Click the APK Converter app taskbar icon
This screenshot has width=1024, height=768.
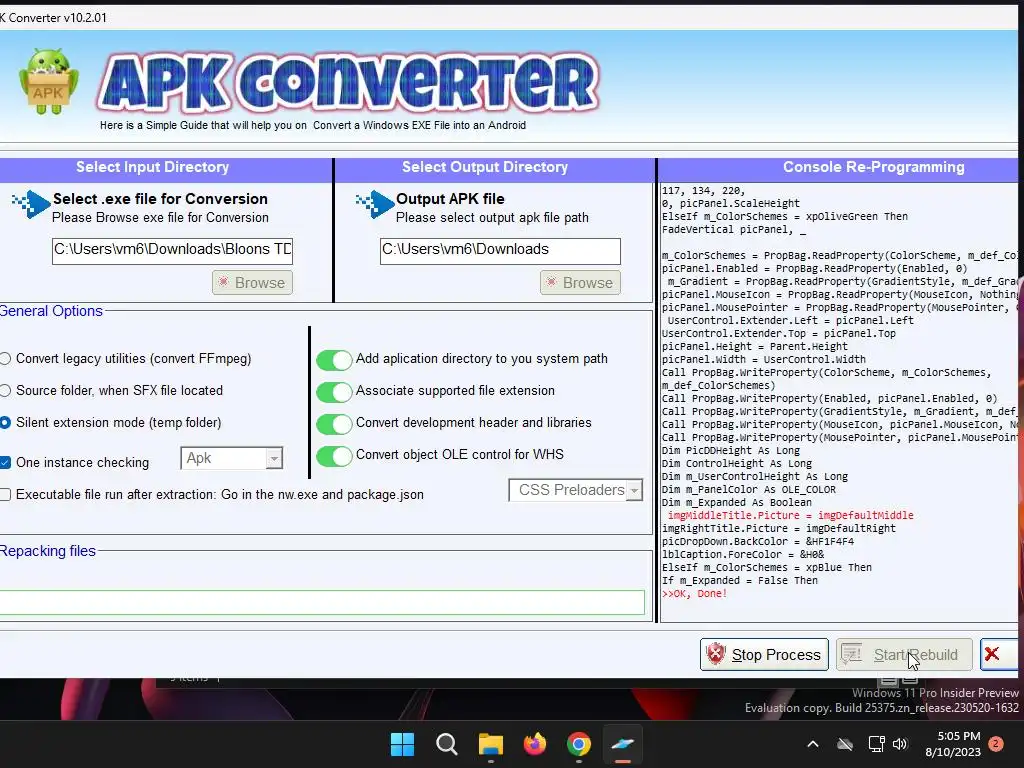pyautogui.click(x=622, y=744)
